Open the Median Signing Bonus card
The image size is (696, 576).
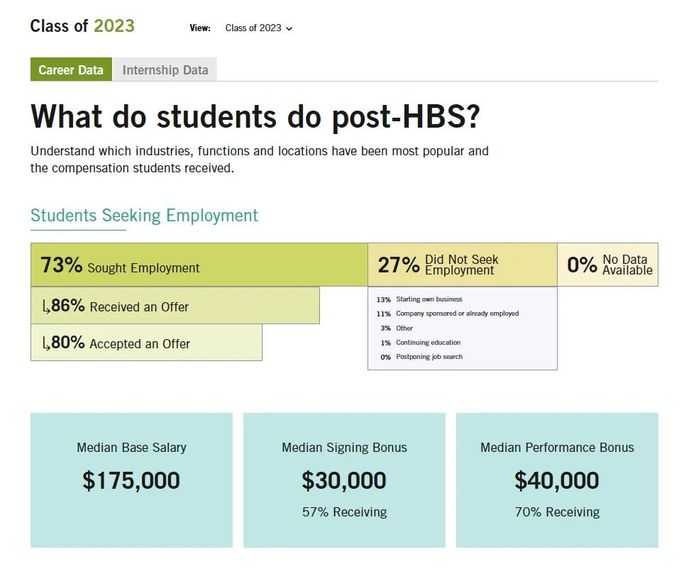point(344,480)
